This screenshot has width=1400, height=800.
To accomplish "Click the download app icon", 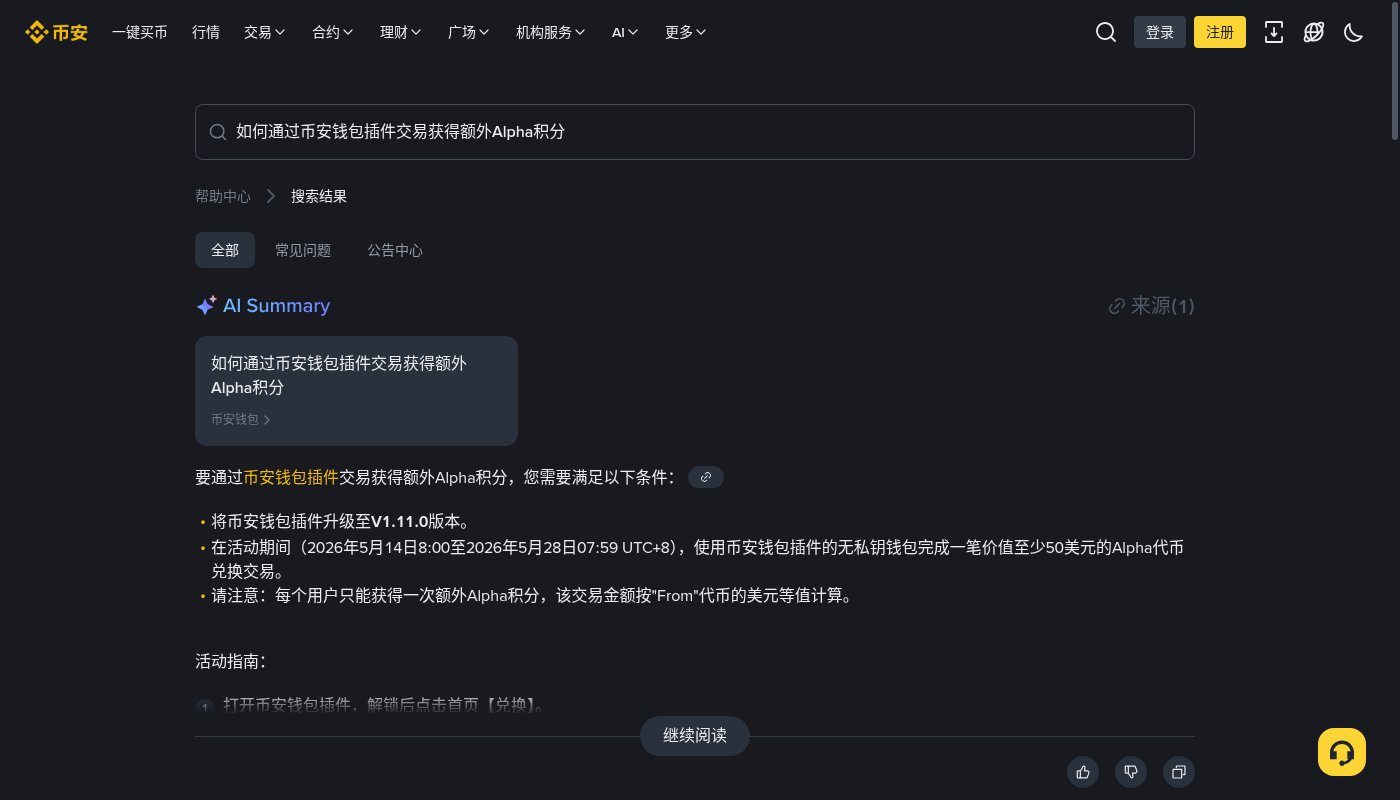I will (x=1274, y=32).
